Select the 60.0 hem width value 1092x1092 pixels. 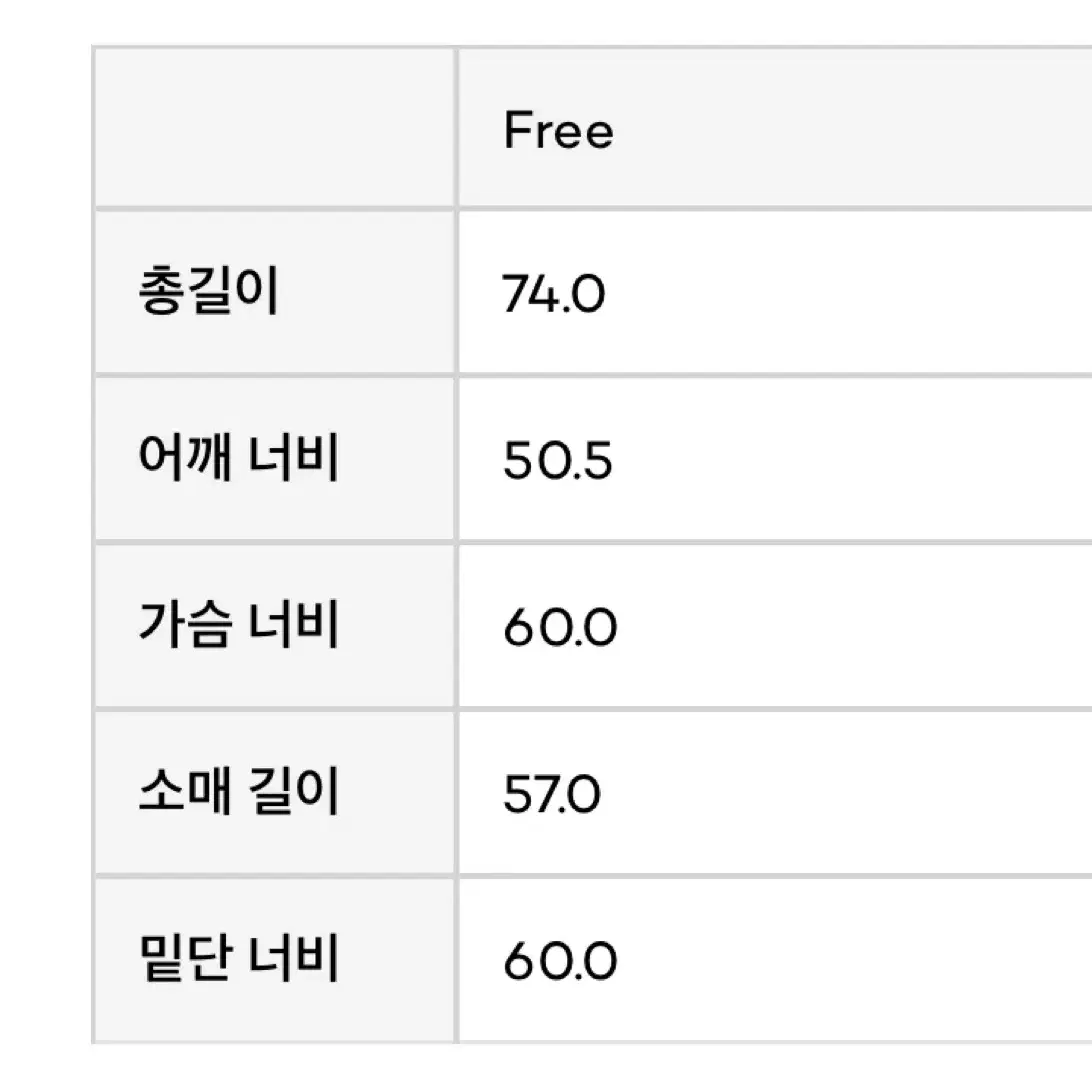[x=560, y=961]
